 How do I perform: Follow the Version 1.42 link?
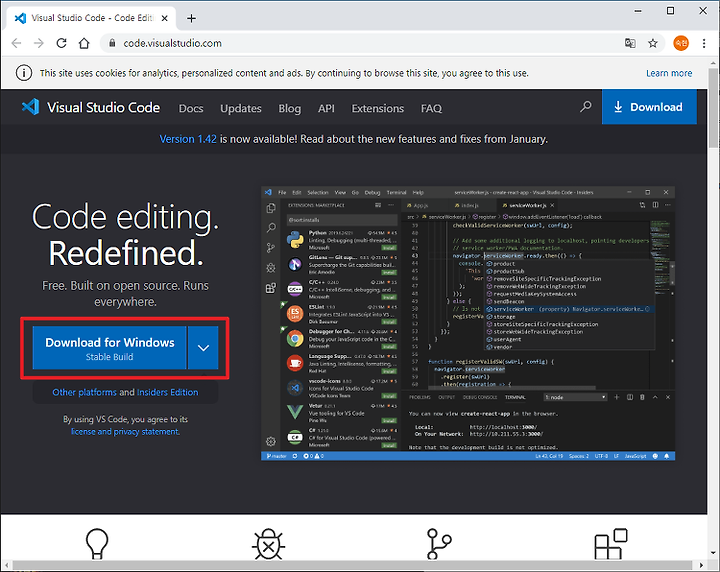point(188,139)
